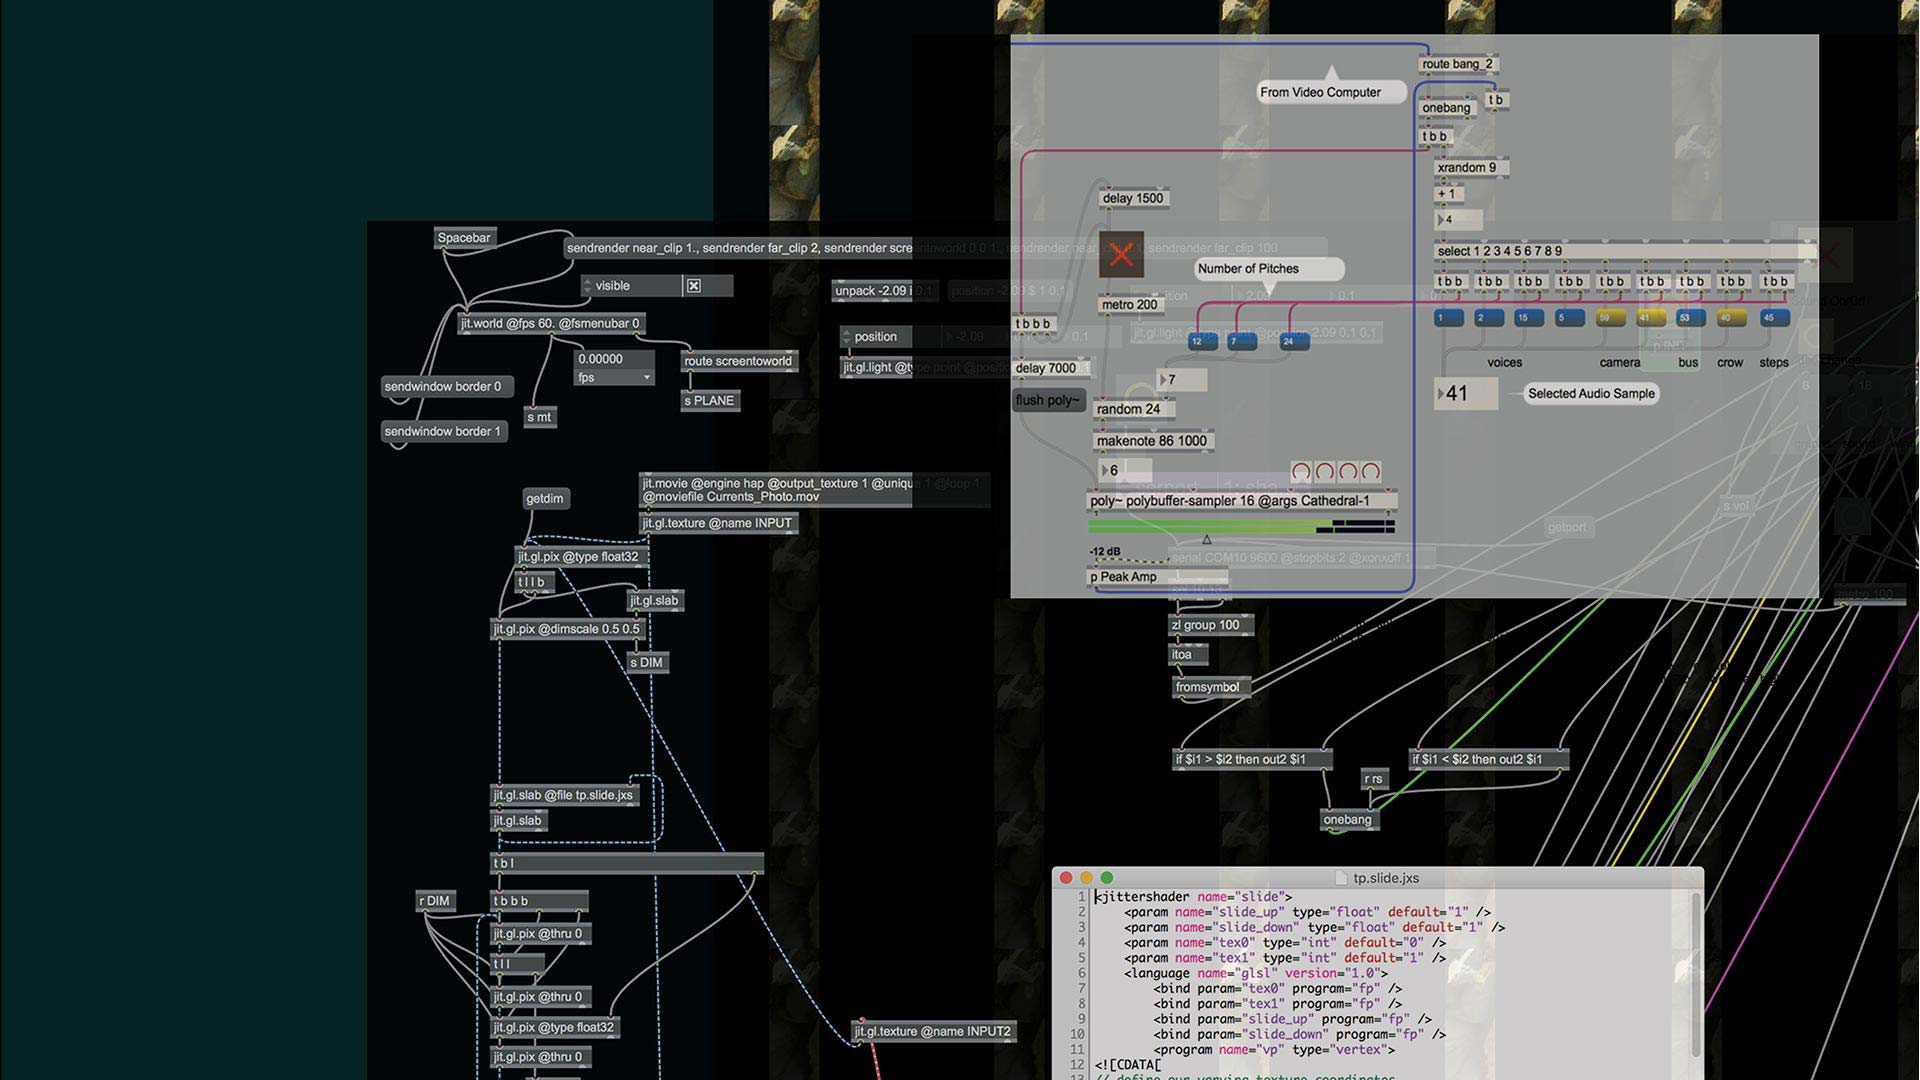Select the jit.gl.texture @name INPUT2 object

934,1031
